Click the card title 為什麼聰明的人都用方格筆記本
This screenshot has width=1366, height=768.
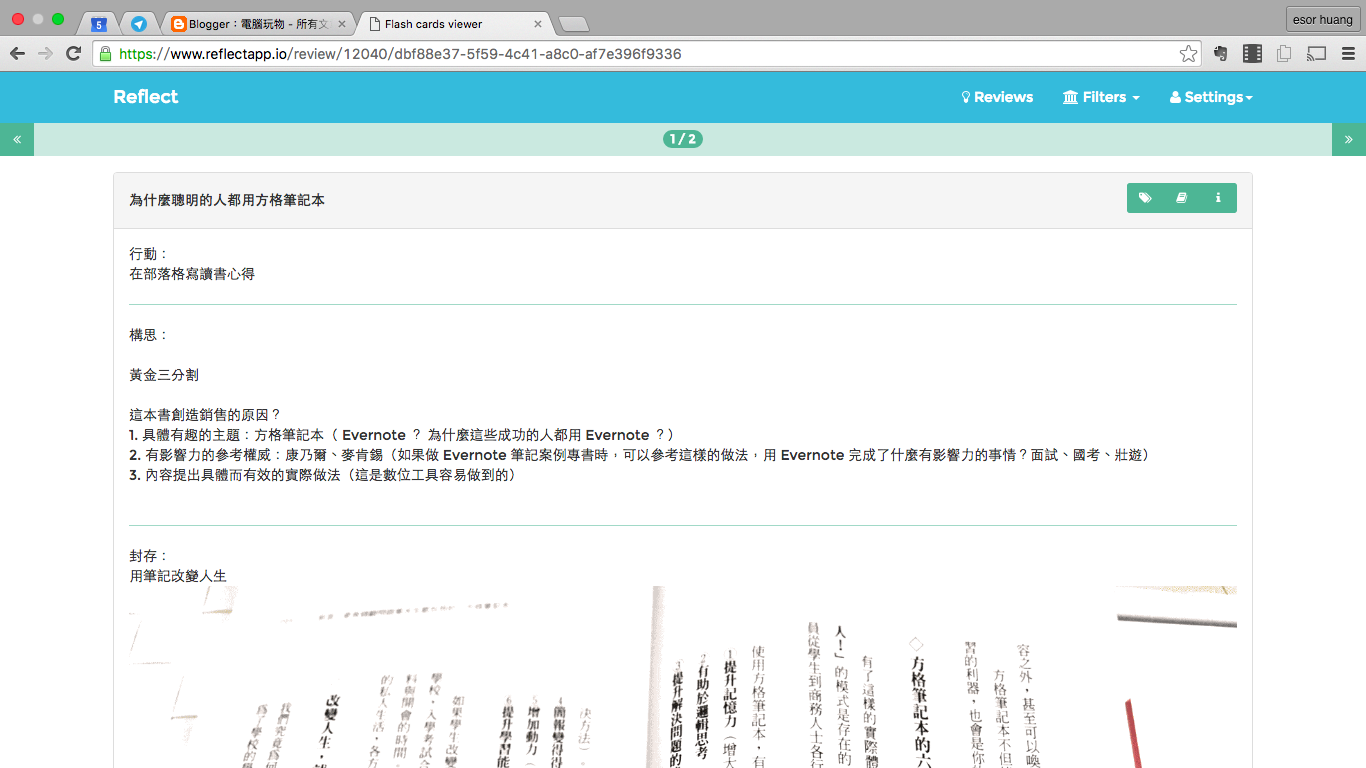tap(227, 200)
